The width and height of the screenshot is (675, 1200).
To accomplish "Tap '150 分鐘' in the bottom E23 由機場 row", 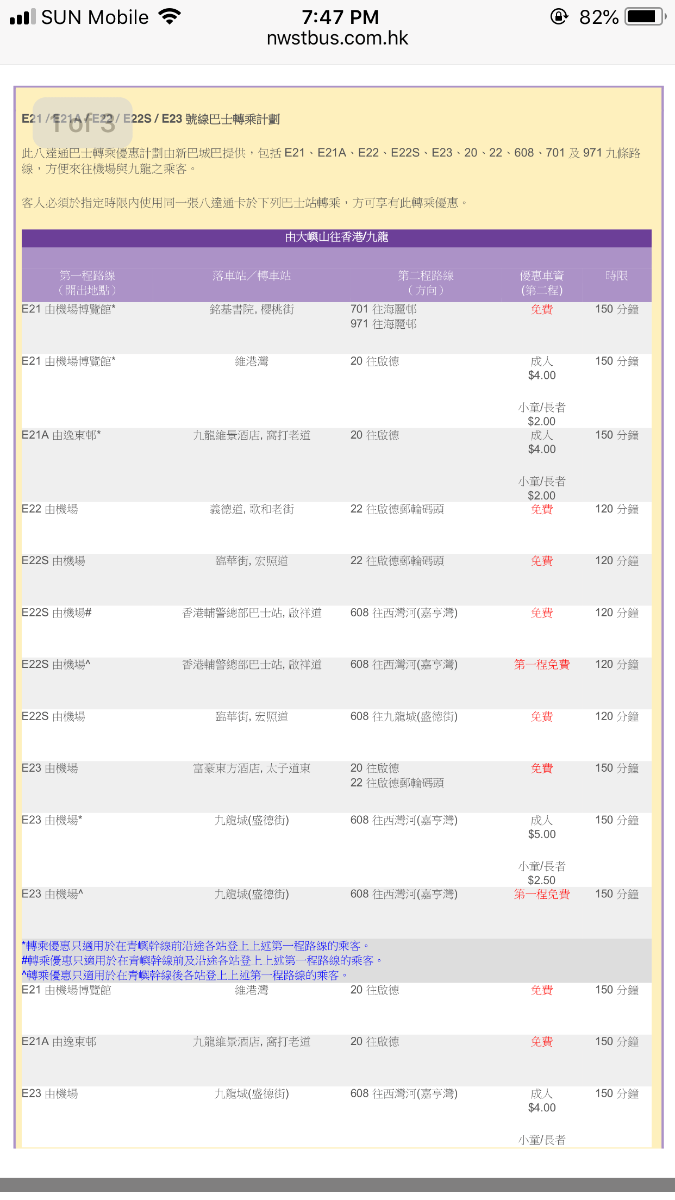I will pos(617,1095).
